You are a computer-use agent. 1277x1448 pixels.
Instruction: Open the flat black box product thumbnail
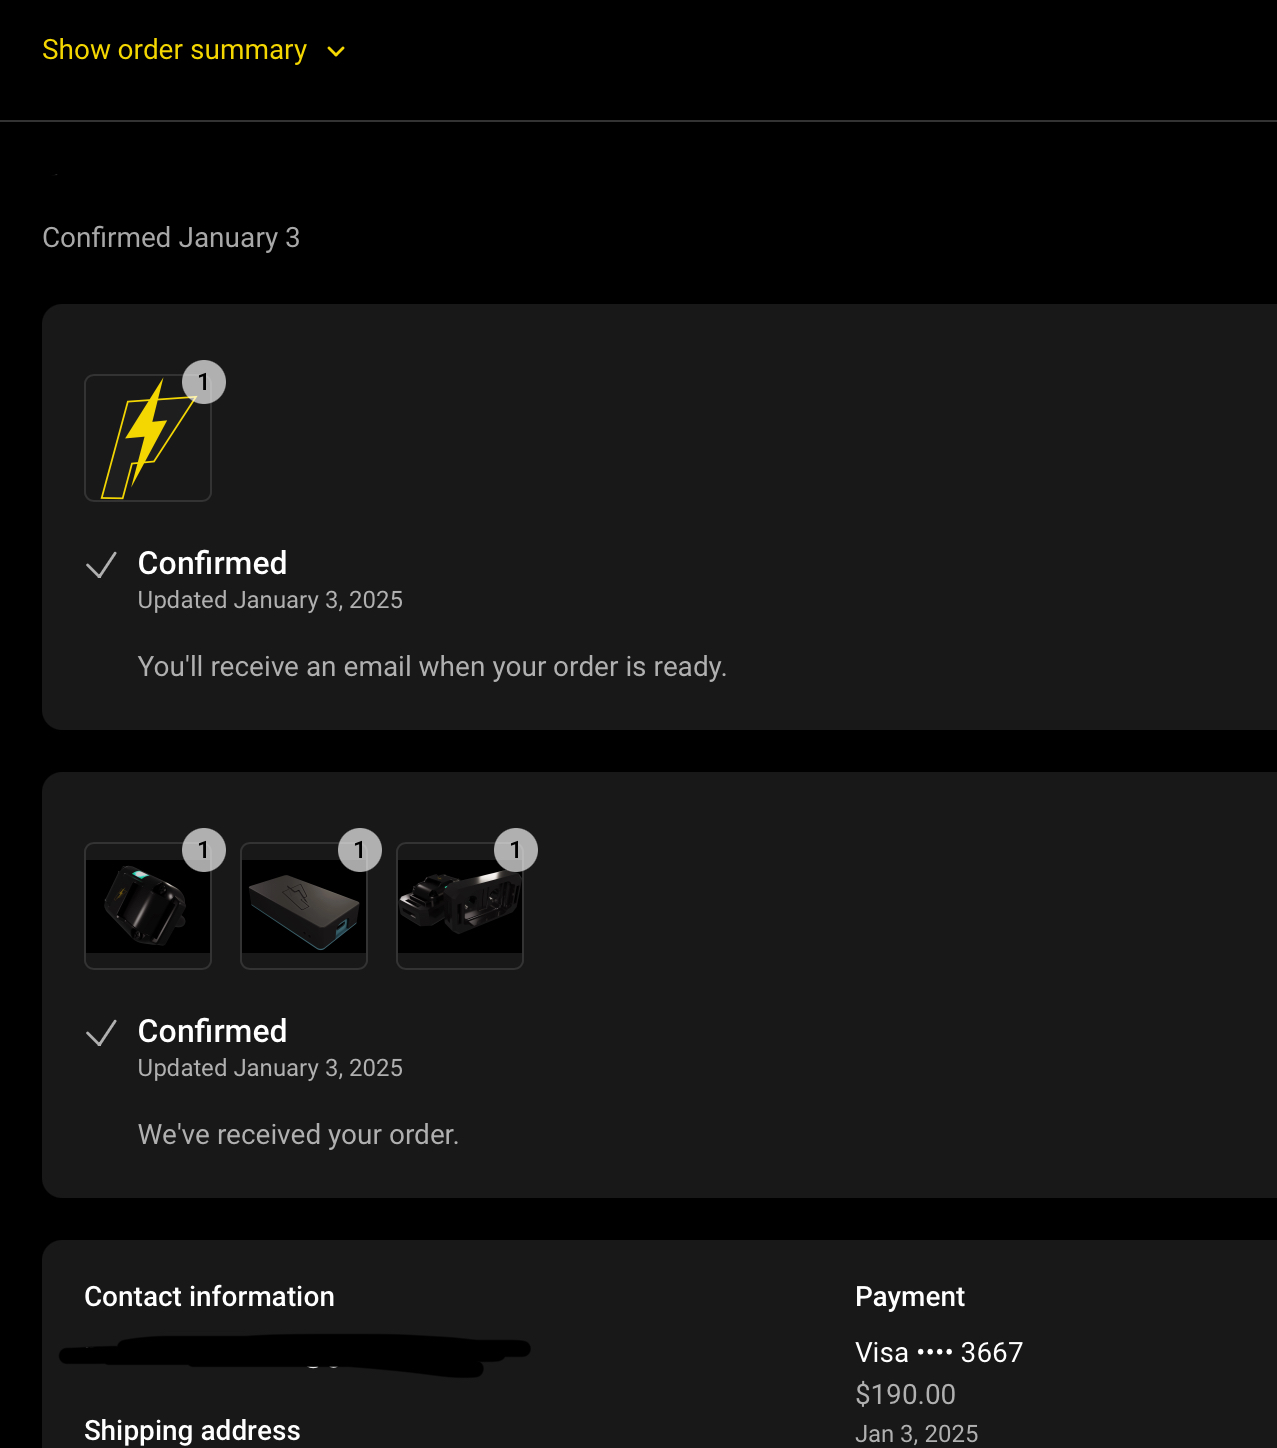303,906
